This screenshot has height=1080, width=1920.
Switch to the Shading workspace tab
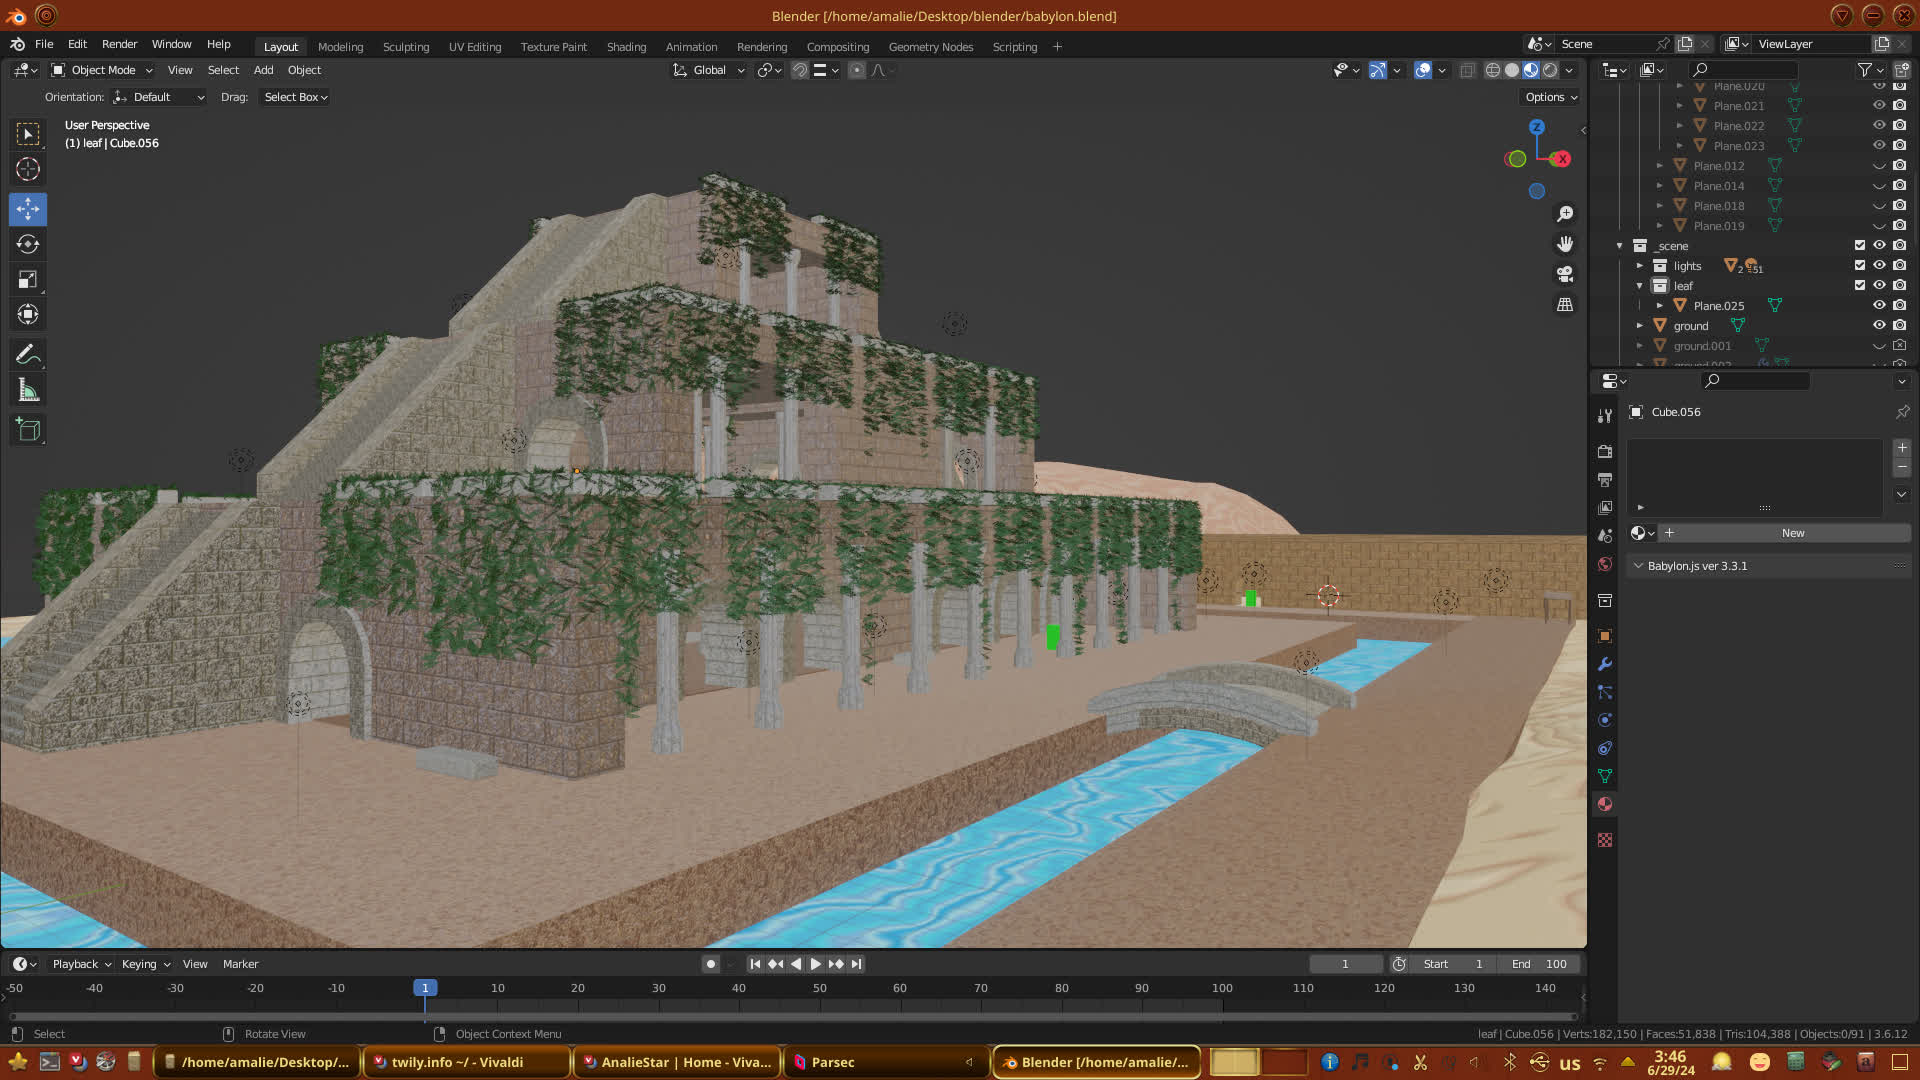626,47
